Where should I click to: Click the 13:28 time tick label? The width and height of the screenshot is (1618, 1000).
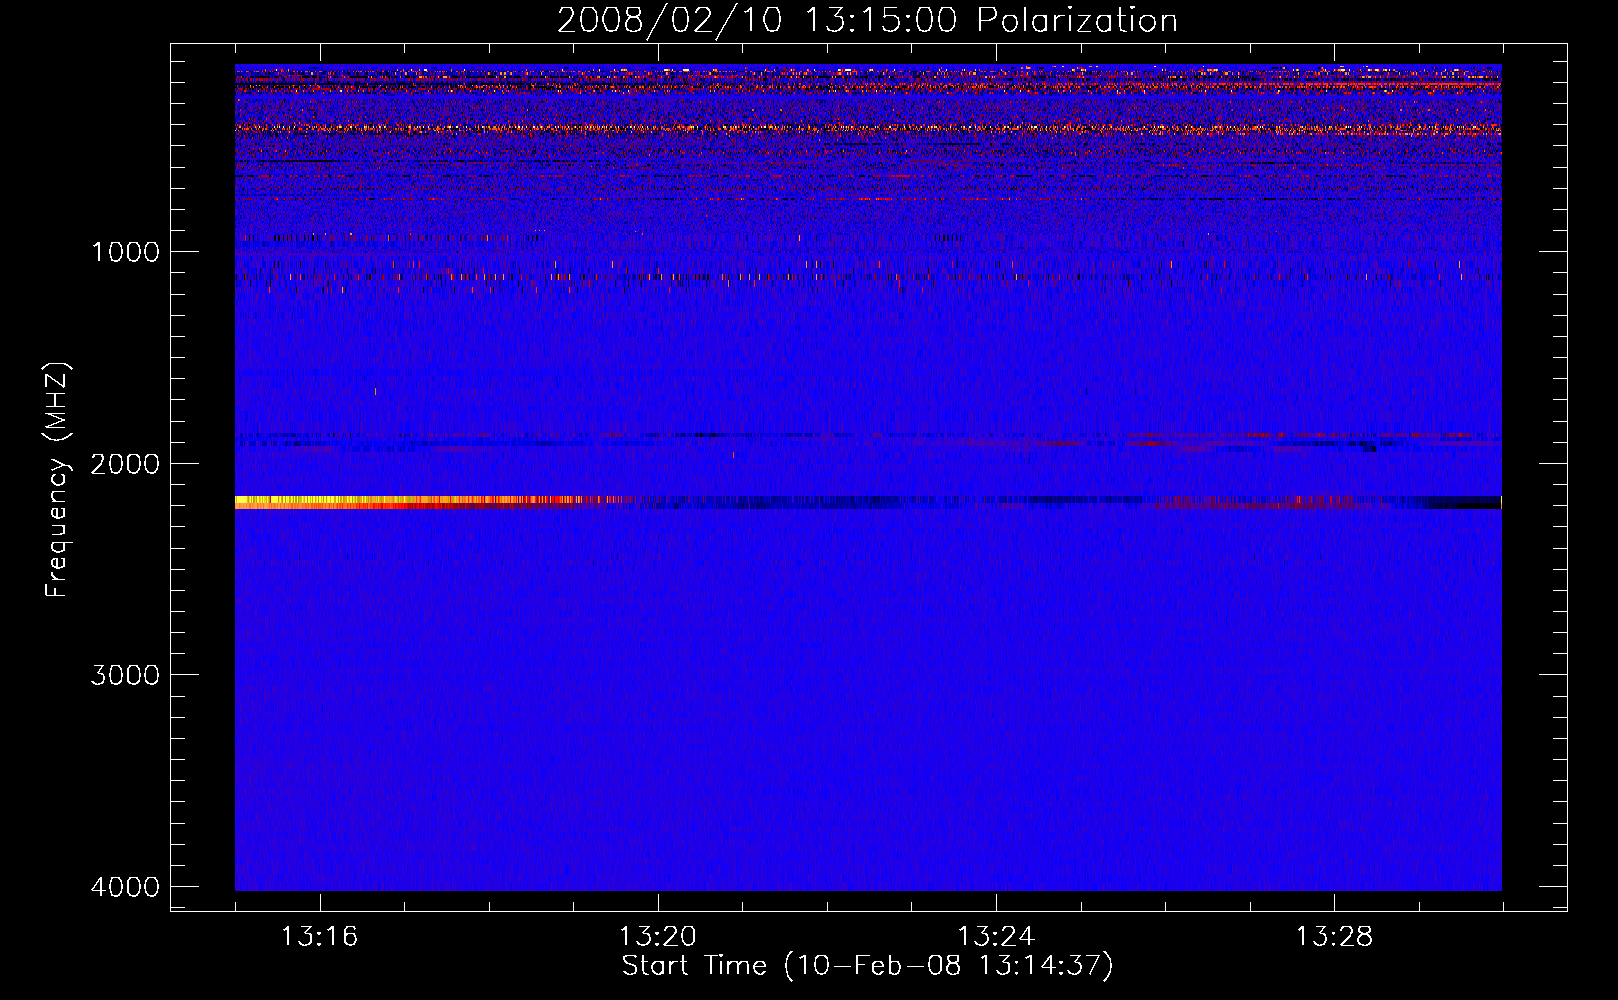coord(1334,937)
